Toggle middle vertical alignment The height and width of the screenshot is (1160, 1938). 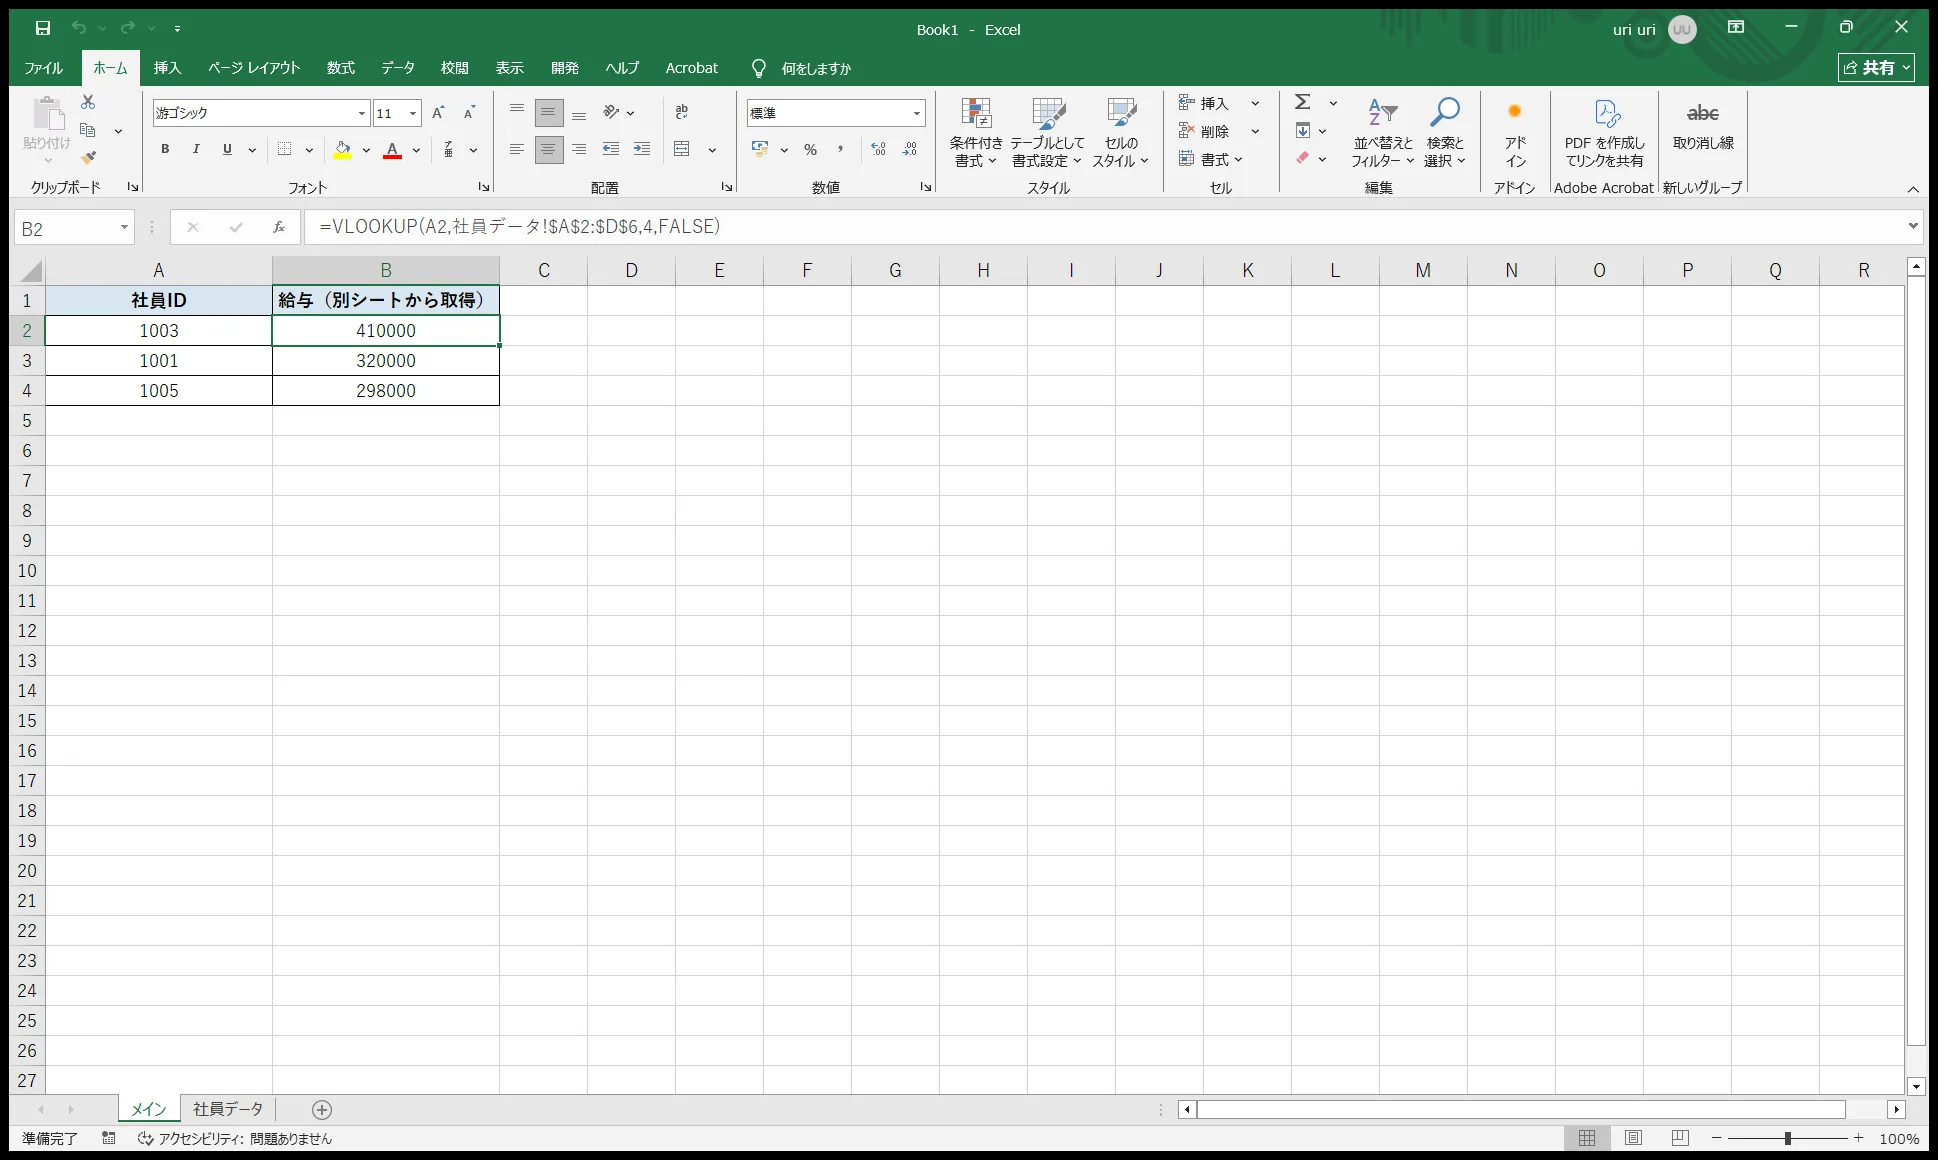tap(548, 113)
